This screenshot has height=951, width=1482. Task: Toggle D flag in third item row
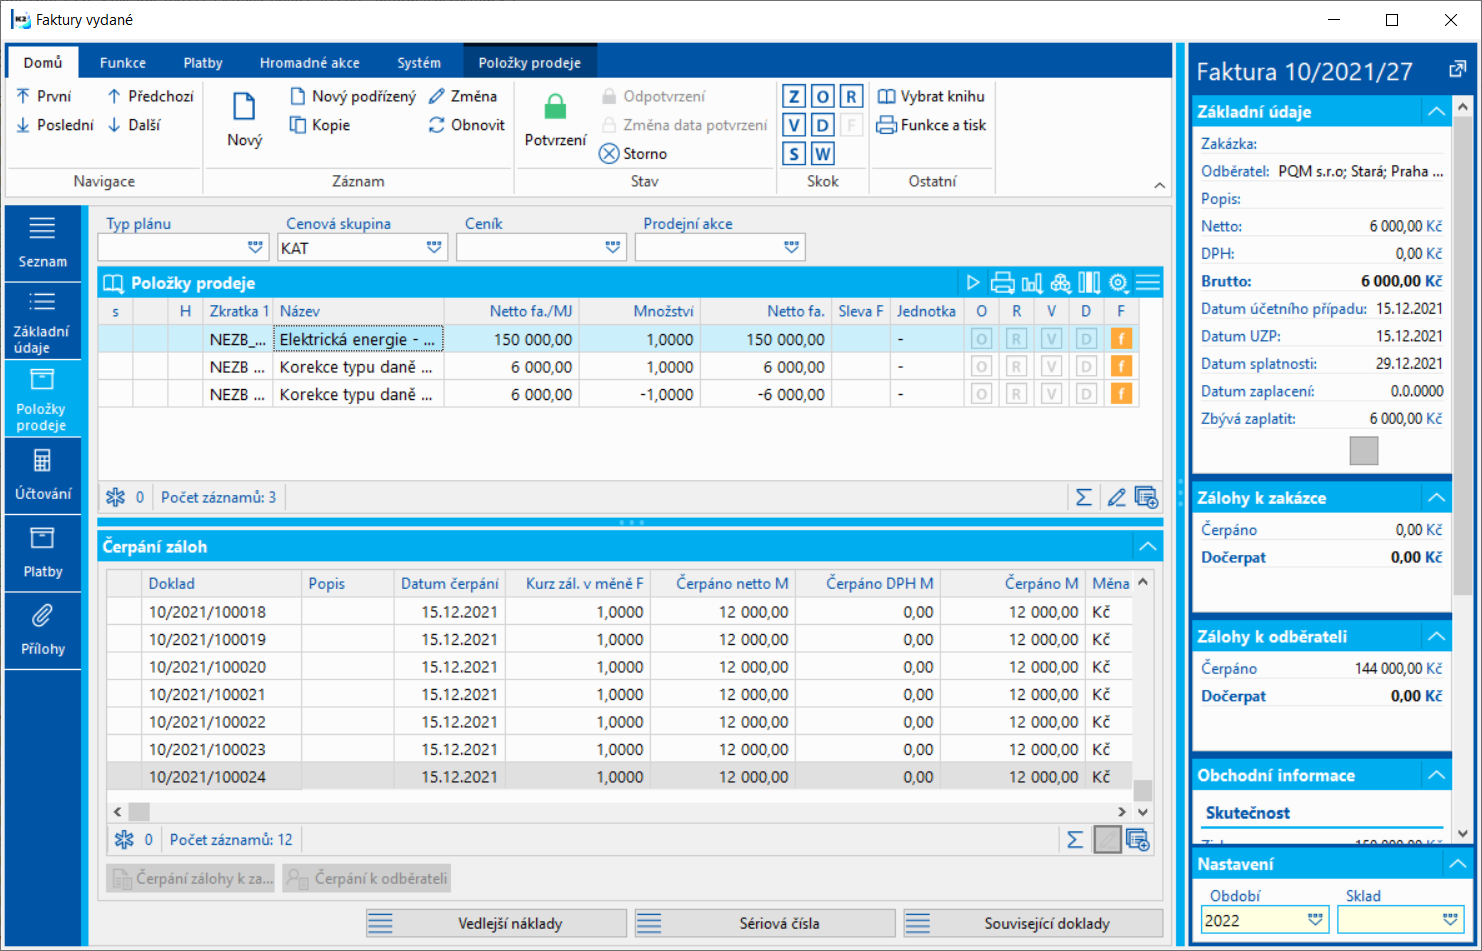(x=1086, y=394)
